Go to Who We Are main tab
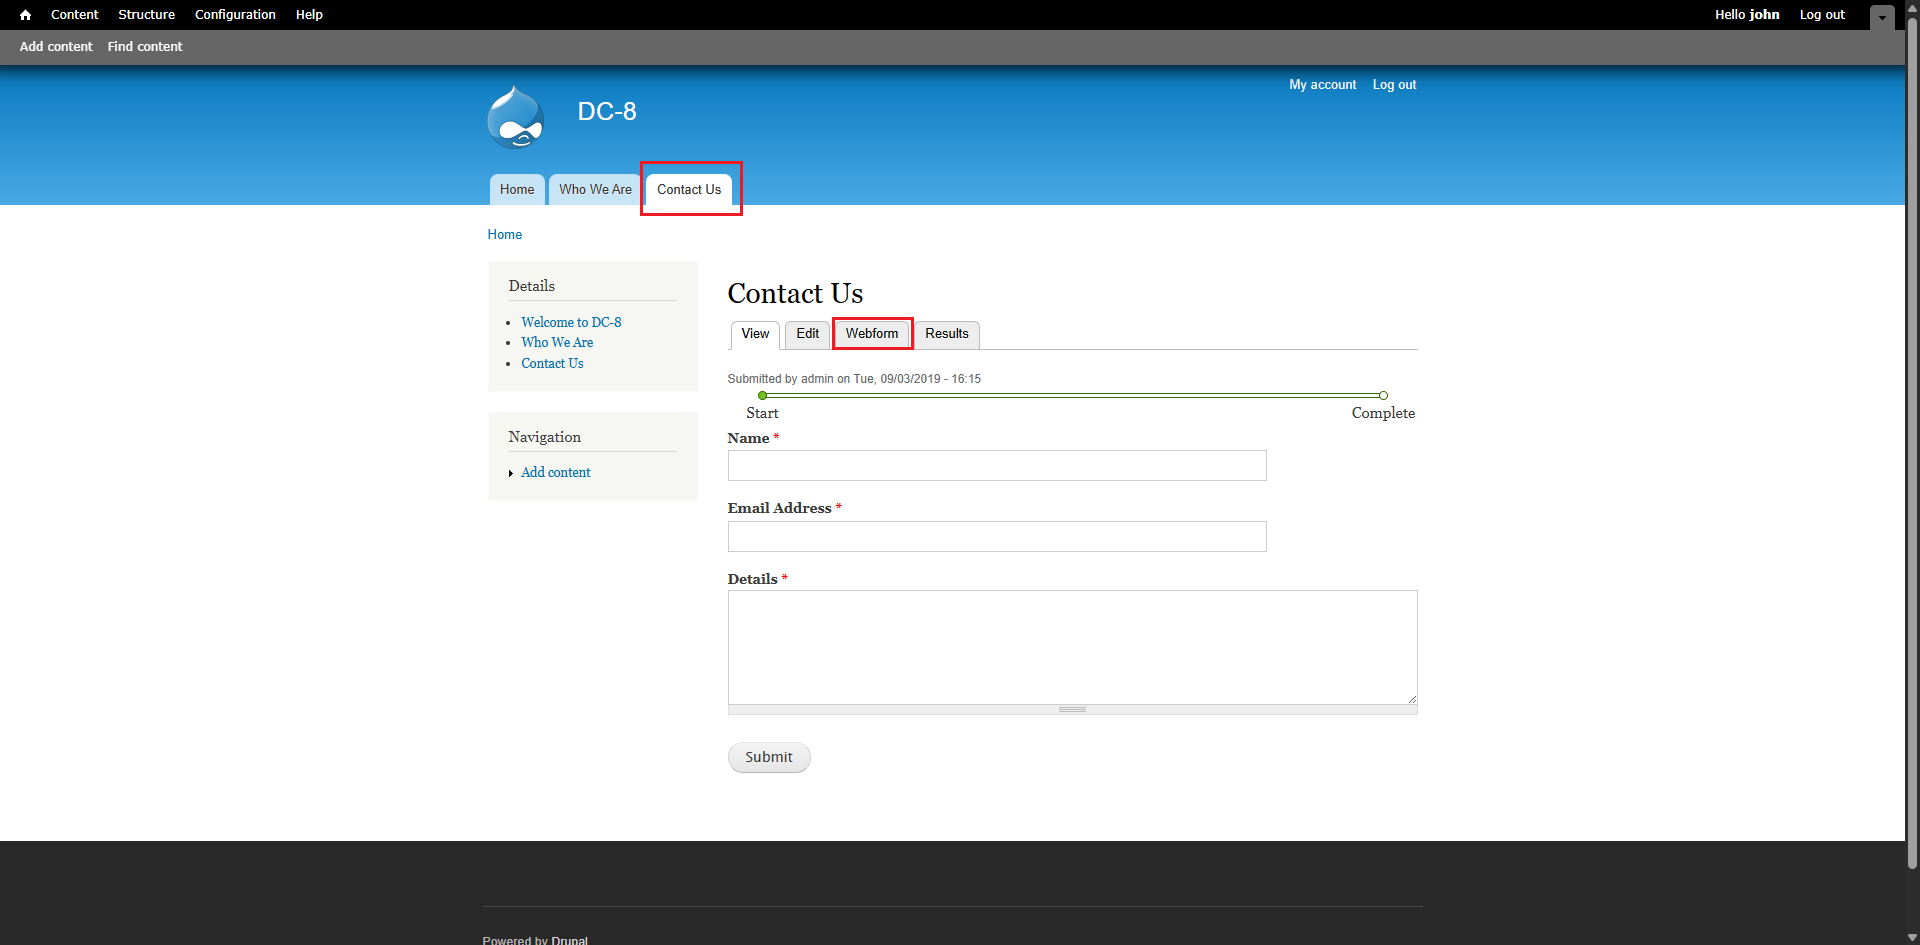Image resolution: width=1920 pixels, height=945 pixels. 595,190
